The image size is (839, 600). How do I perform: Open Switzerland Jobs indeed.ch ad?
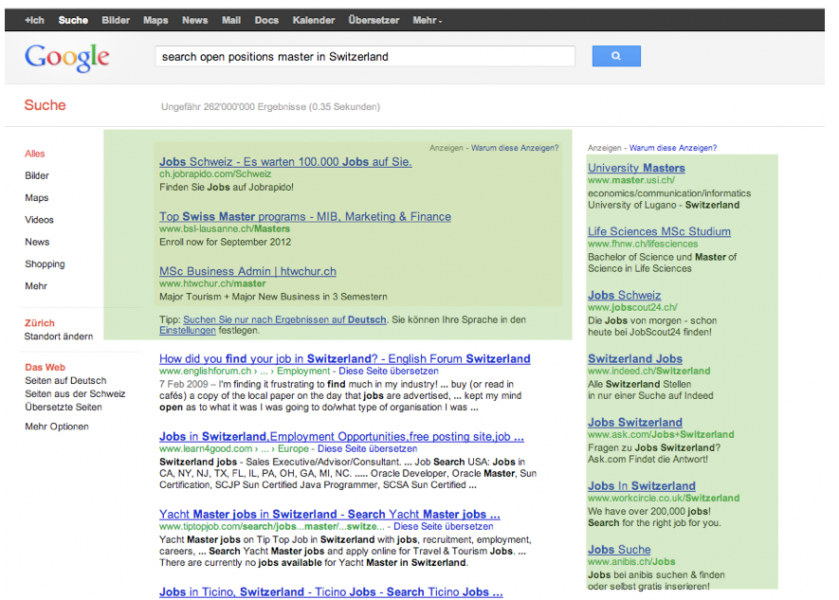click(x=635, y=359)
